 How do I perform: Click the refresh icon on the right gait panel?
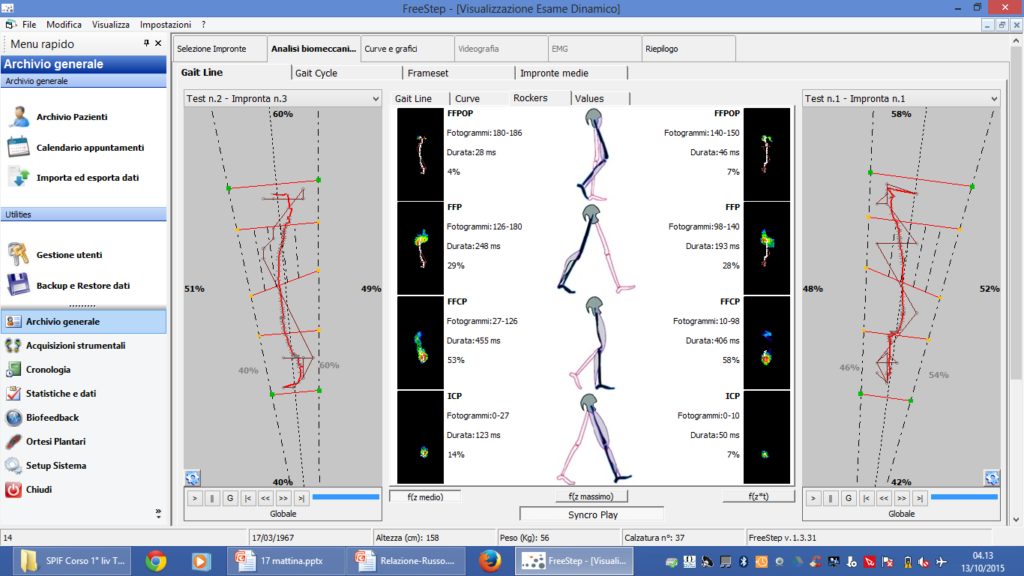pos(991,478)
